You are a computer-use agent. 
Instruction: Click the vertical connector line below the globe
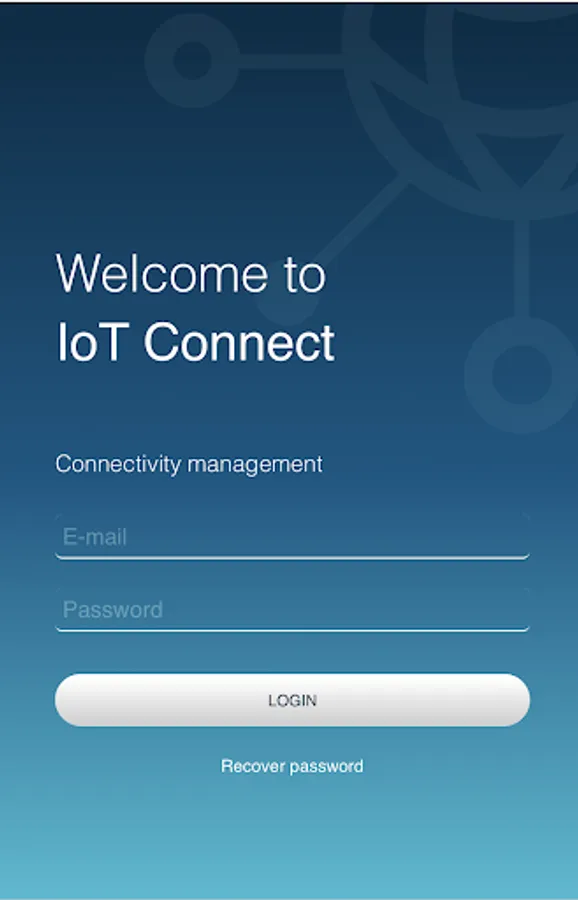(521, 267)
